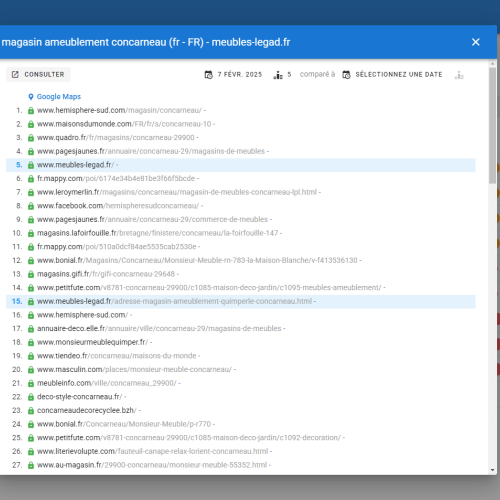The image size is (500, 500).
Task: Click the CONSULTER external link icon
Action: click(15, 74)
